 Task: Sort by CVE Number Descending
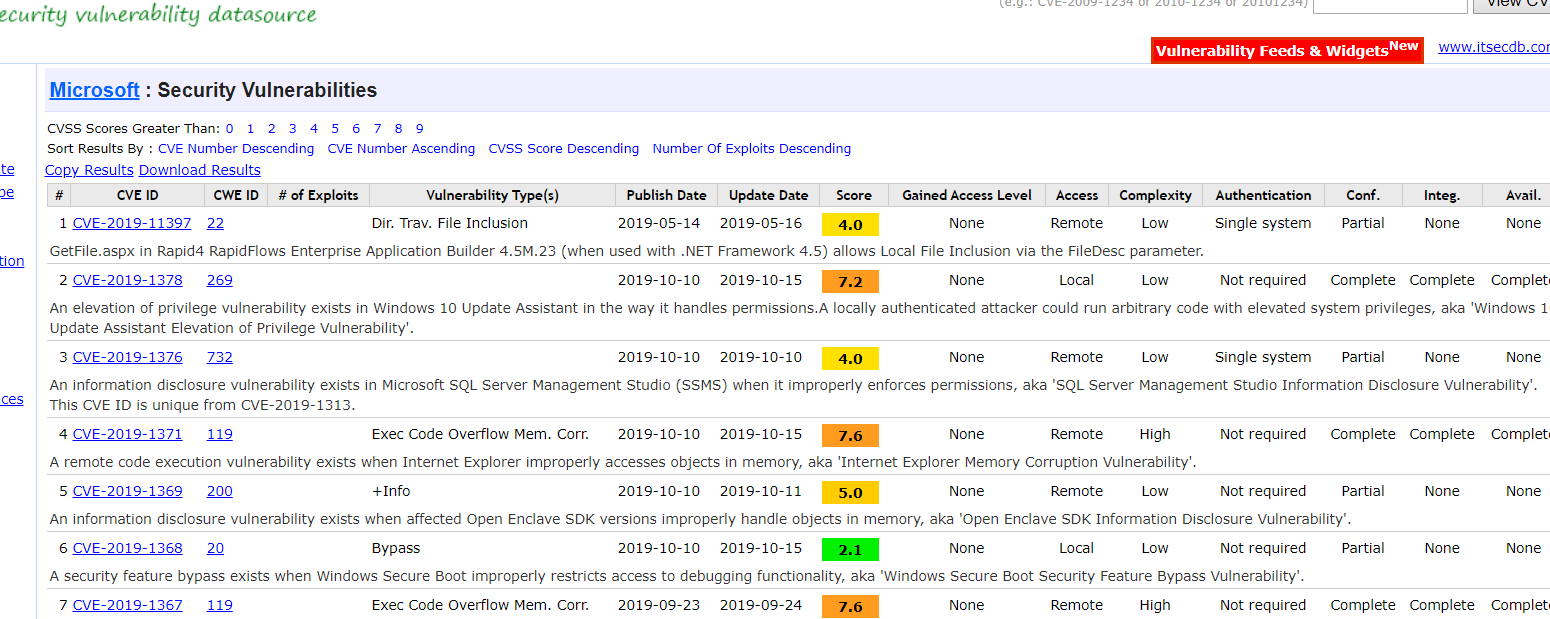[236, 148]
